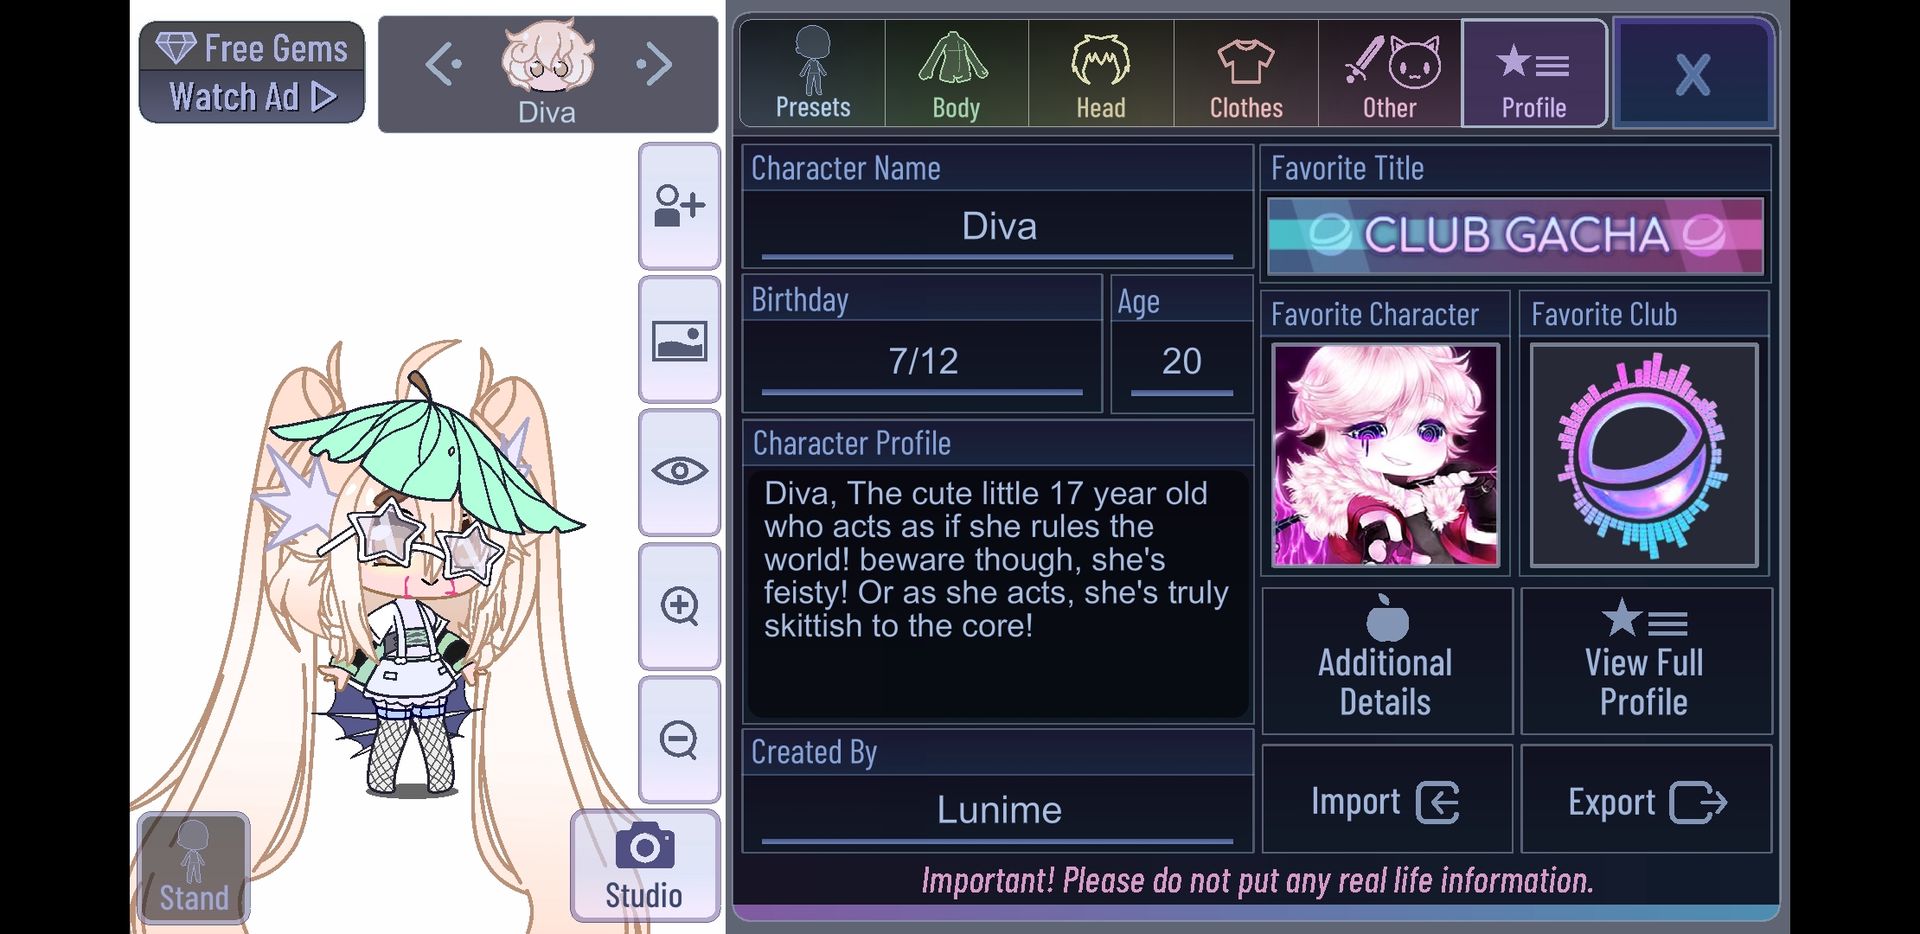Viewport: 1920px width, 934px height.
Task: Click the add character icon
Action: coord(679,206)
